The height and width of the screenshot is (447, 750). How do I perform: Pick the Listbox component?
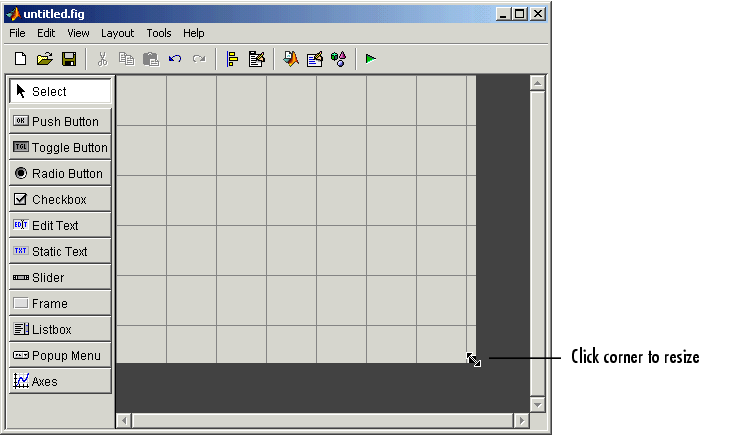point(60,329)
